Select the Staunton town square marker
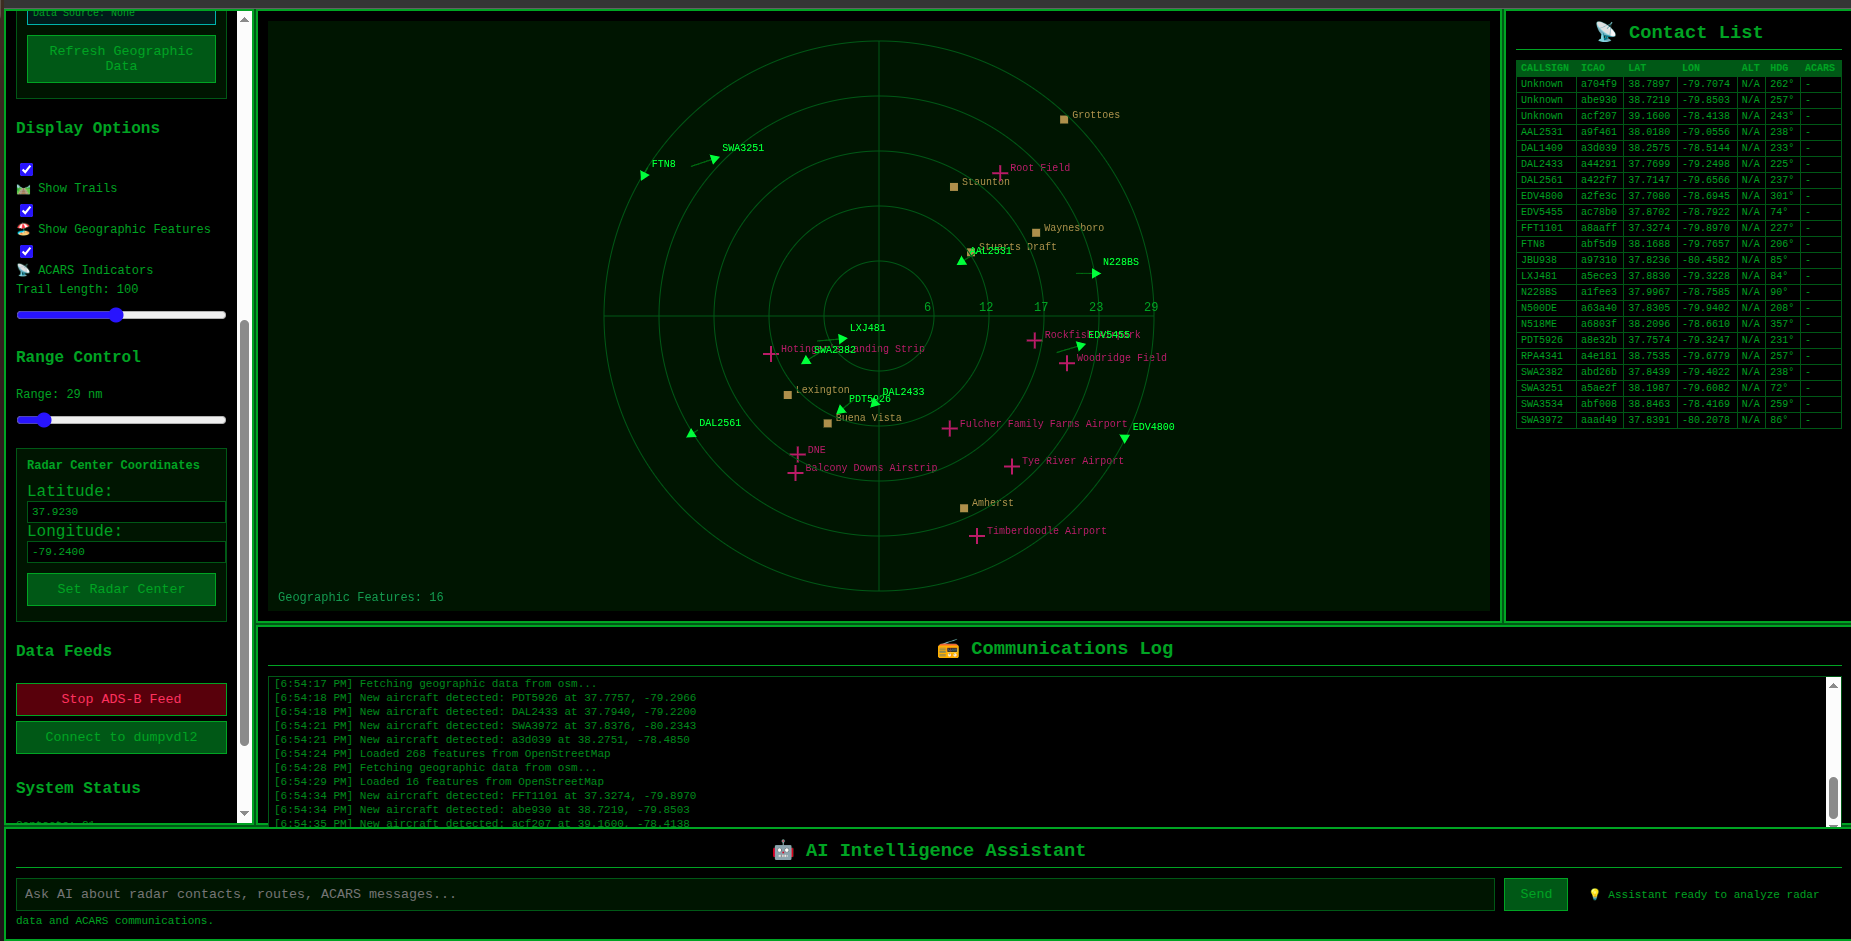Screen dimensions: 1851x941 click(x=954, y=187)
